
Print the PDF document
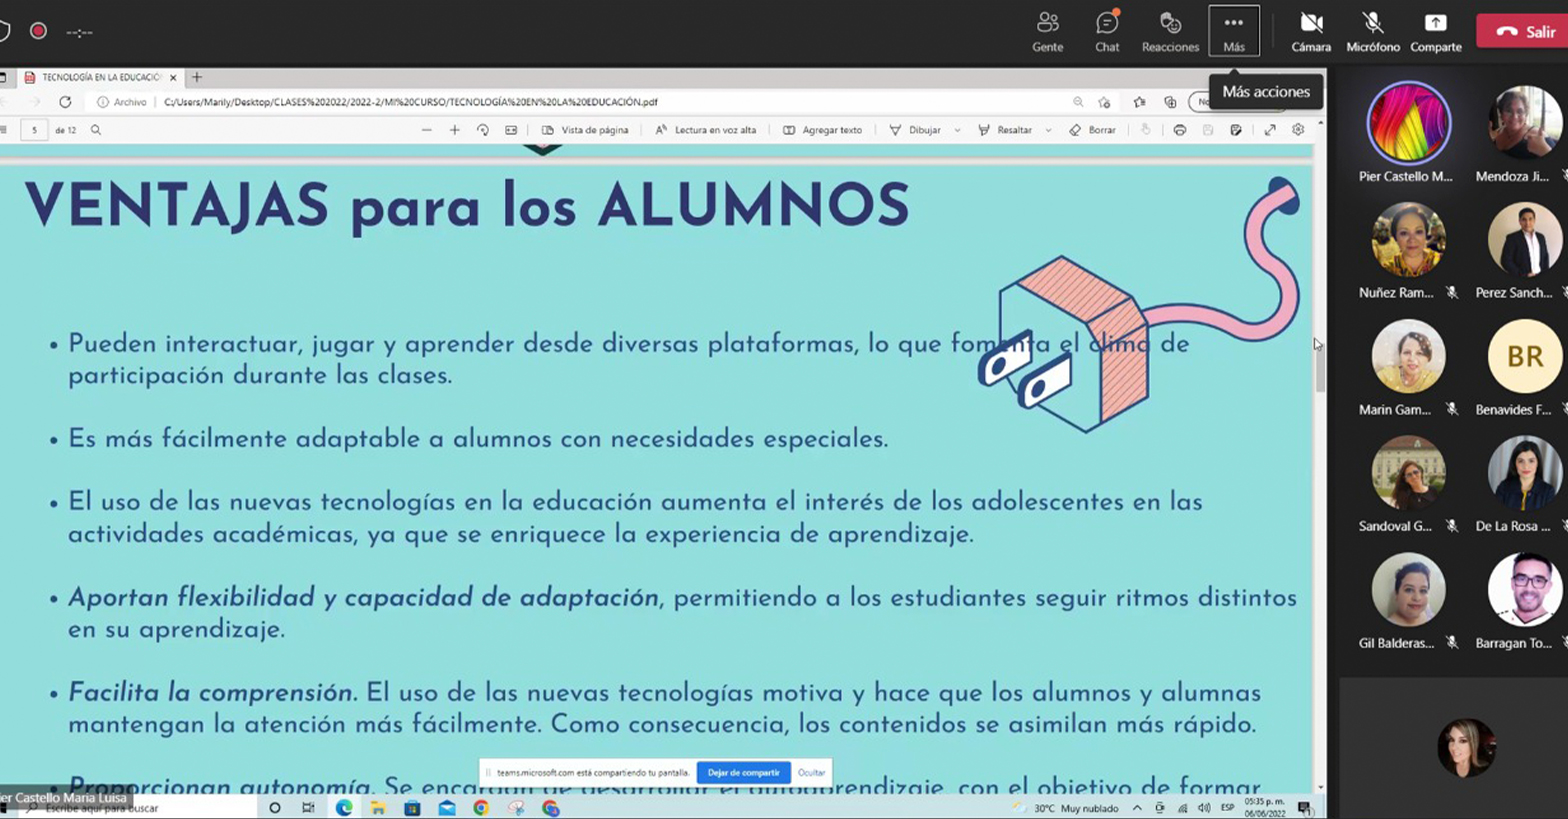(1180, 130)
